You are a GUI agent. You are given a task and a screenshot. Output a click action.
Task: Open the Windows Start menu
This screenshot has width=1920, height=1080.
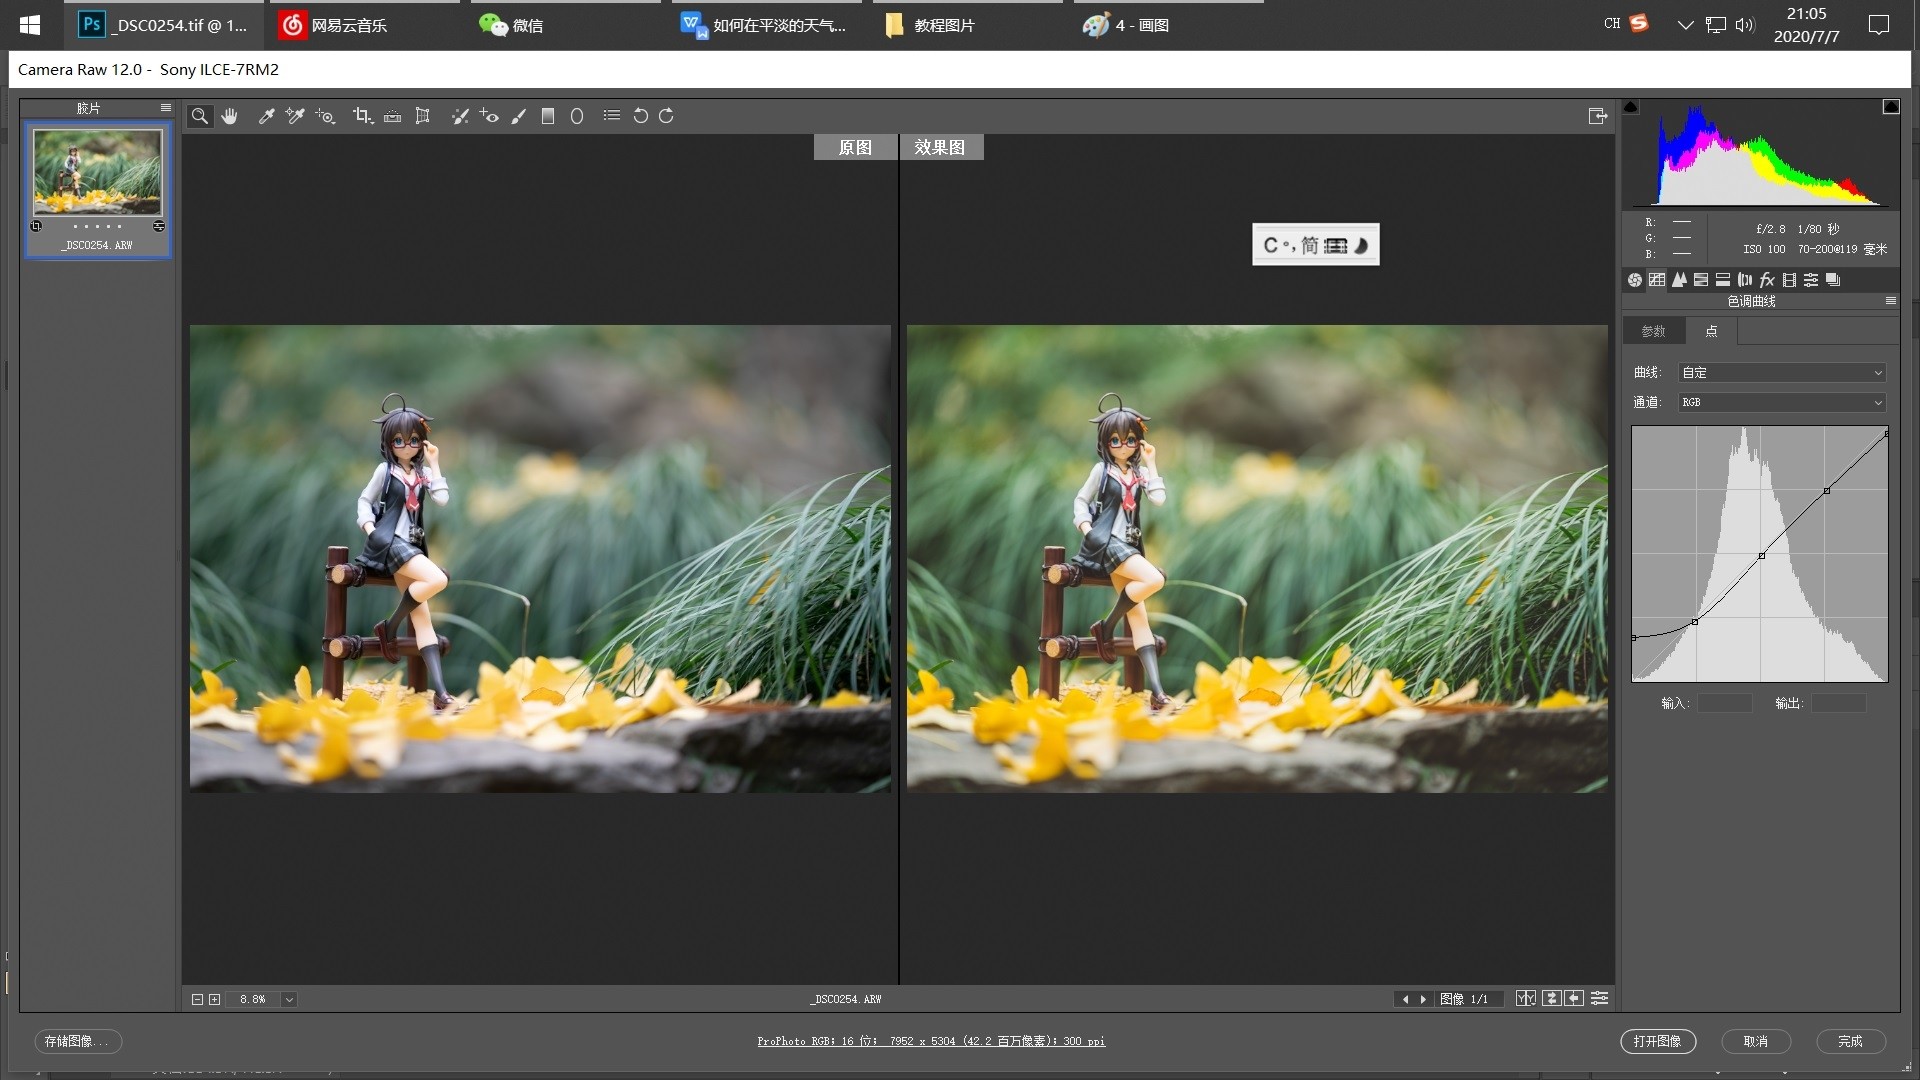(x=30, y=25)
